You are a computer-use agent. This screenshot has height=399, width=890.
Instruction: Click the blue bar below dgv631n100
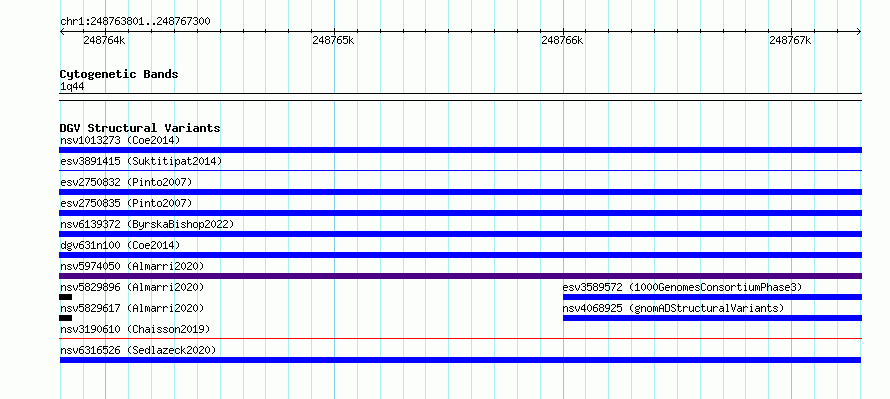point(460,255)
